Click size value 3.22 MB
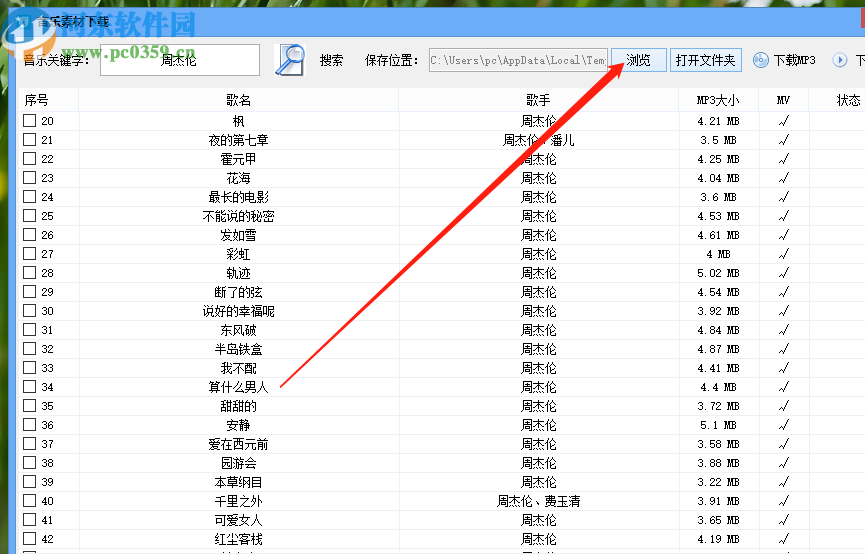The height and width of the screenshot is (554, 865). [x=718, y=482]
